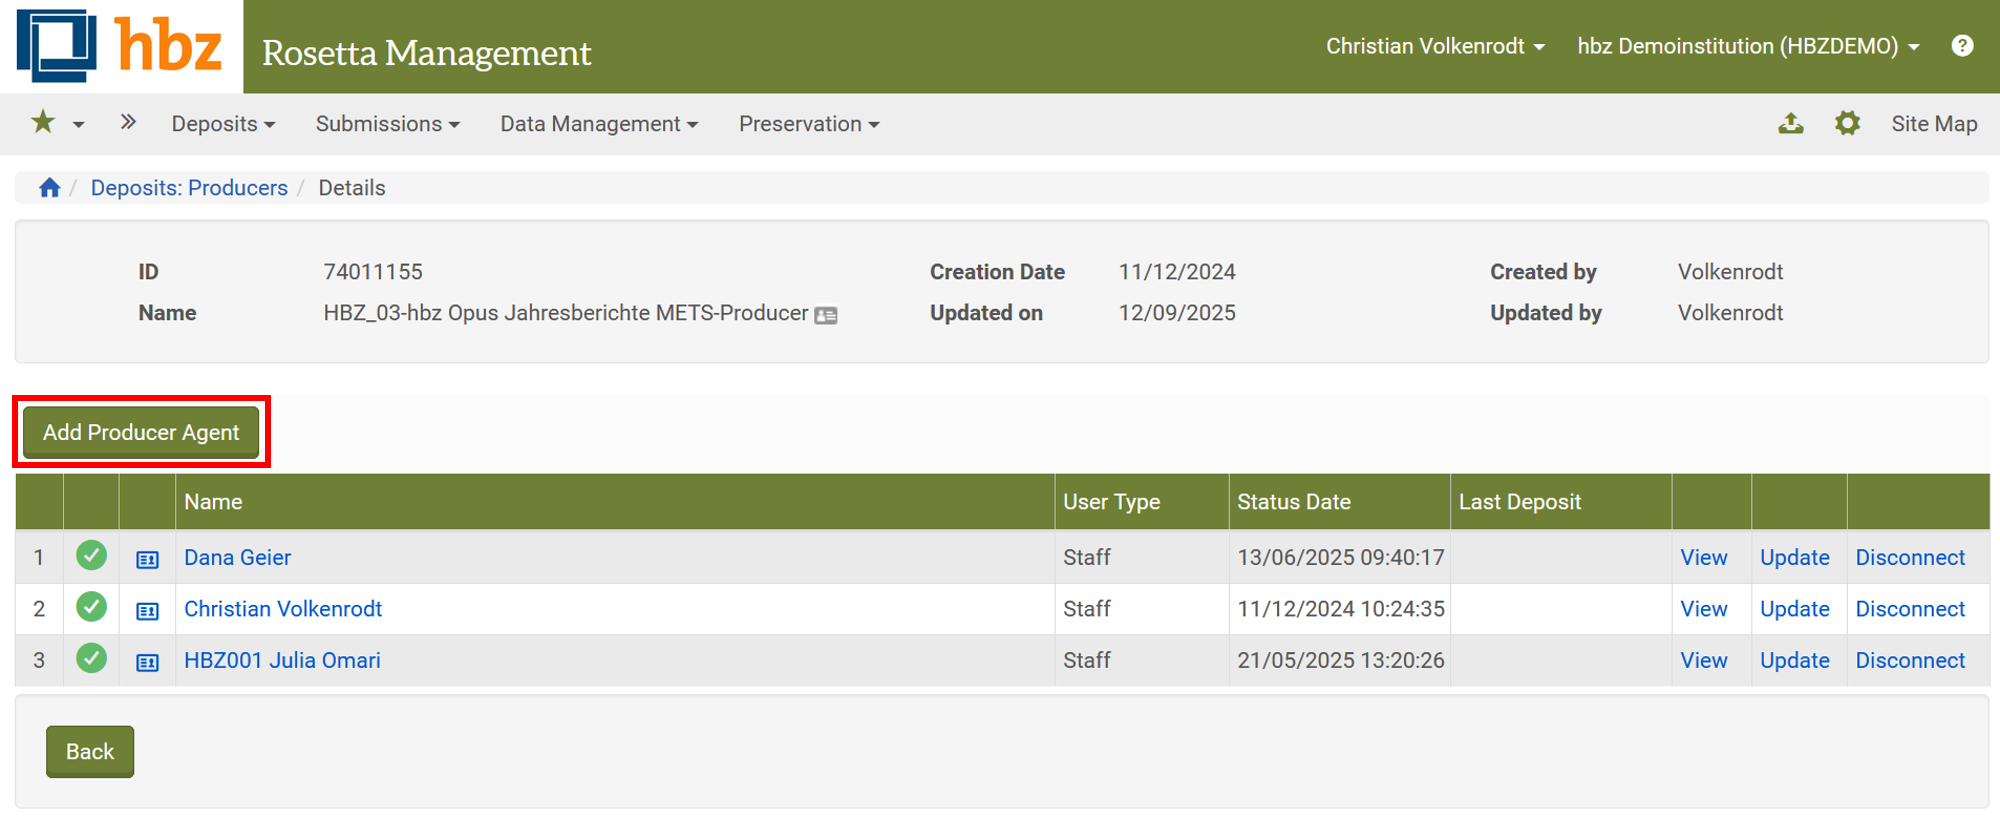The width and height of the screenshot is (2000, 817).
Task: Click the contact card icon beside producer name
Action: click(826, 315)
